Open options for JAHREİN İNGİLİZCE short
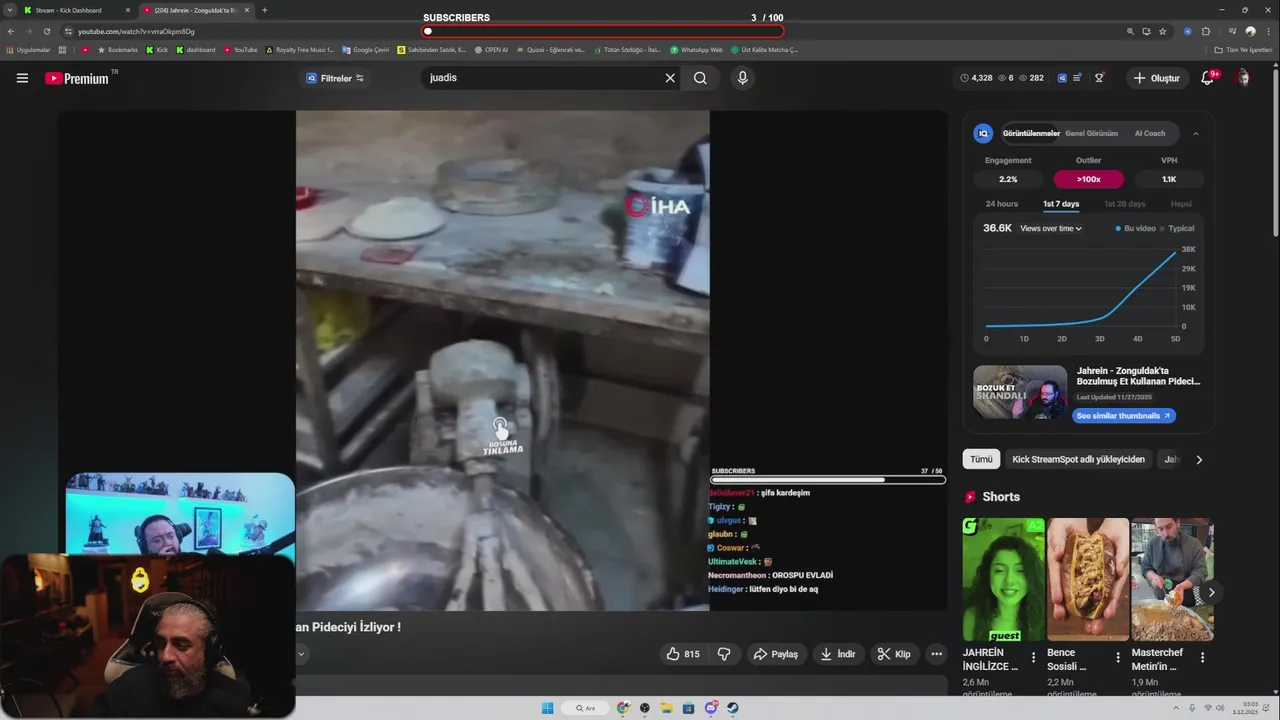Screen dimensions: 1280x720 1034,658
